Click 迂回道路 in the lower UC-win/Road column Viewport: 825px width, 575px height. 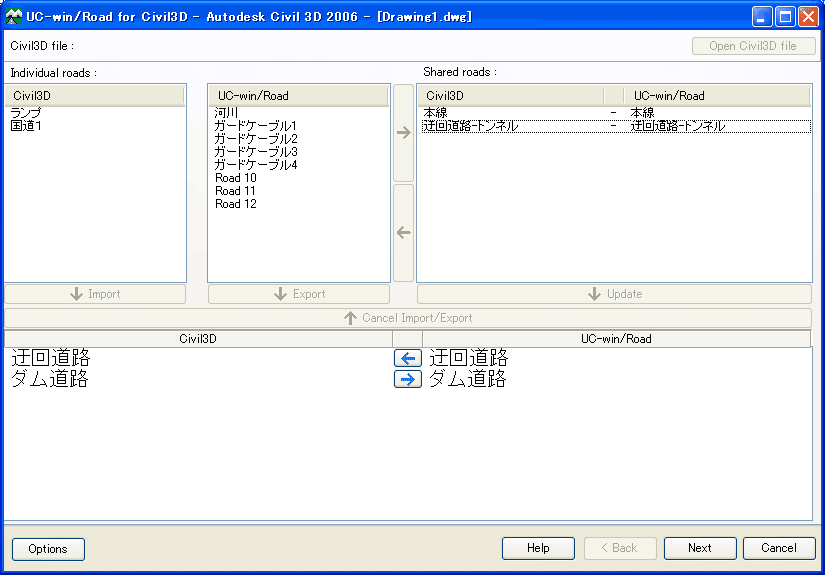click(x=469, y=358)
